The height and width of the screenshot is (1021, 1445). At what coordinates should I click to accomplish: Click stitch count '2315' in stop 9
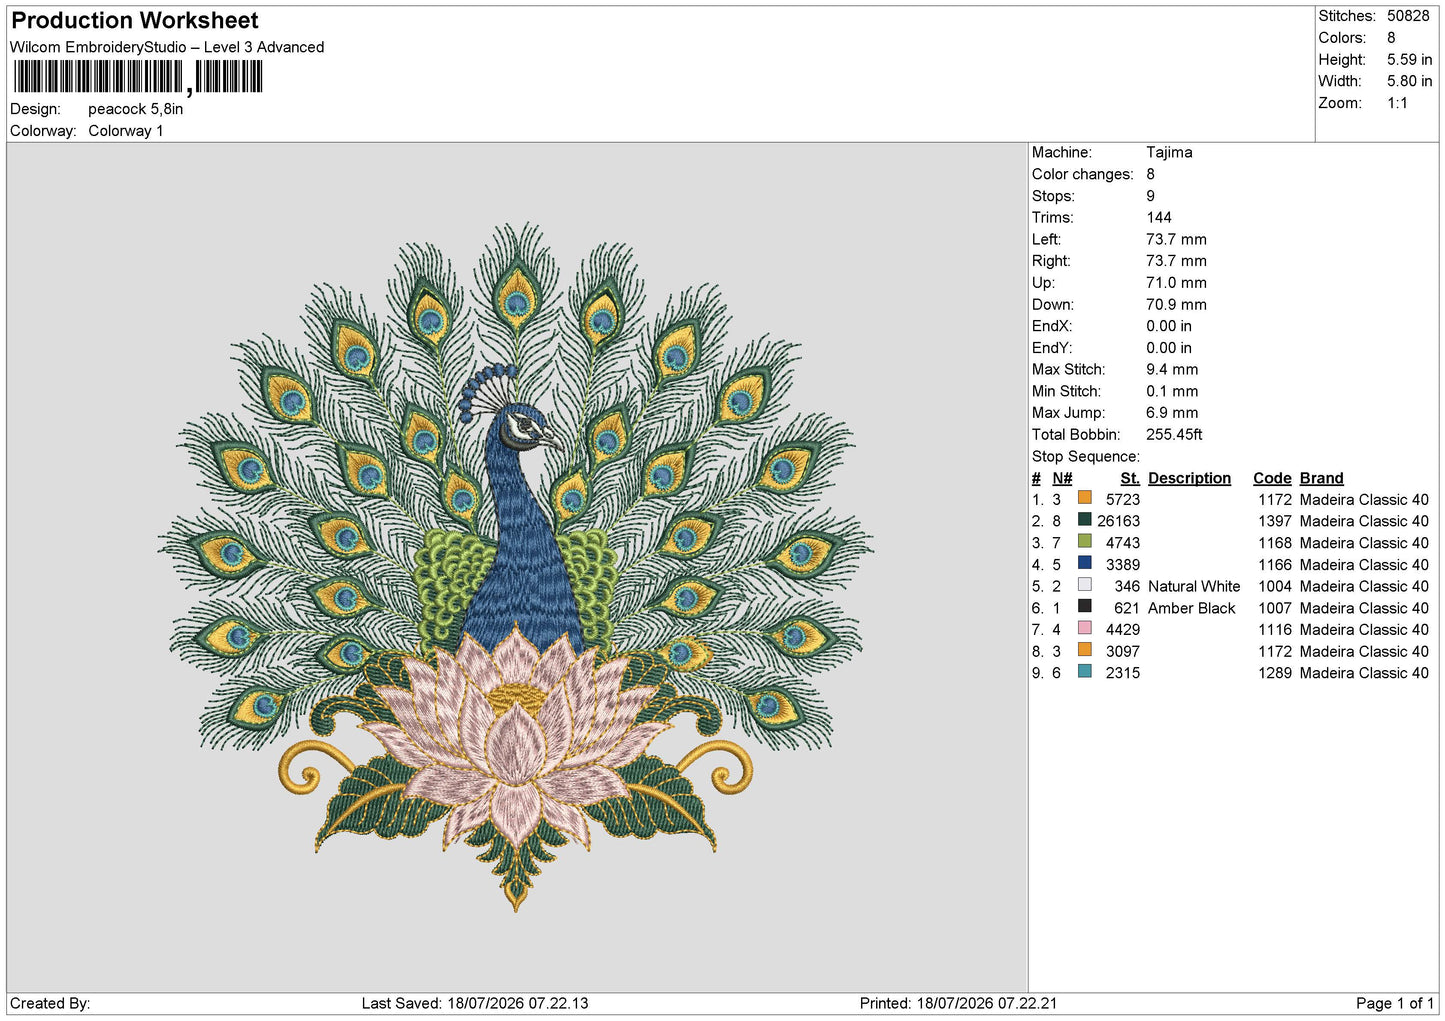pos(1122,673)
